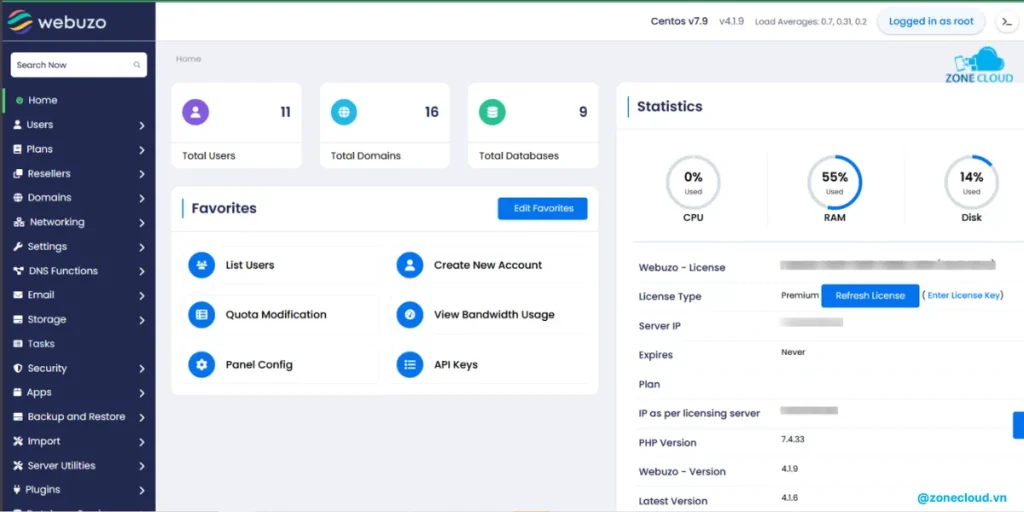Screen dimensions: 1024x512
Task: Expand the Networking menu chevron
Action: [x=142, y=223]
